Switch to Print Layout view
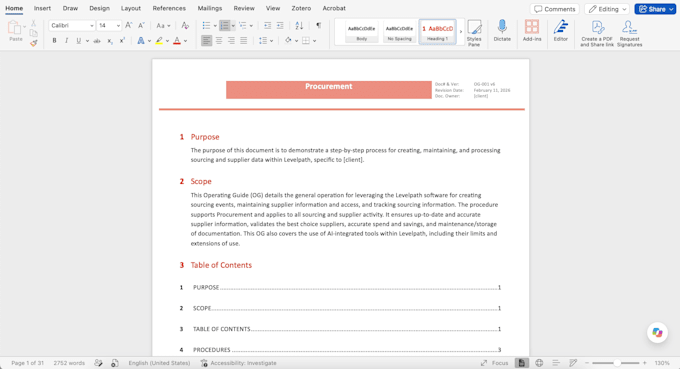Screen dimensions: 680x369 tap(522, 363)
